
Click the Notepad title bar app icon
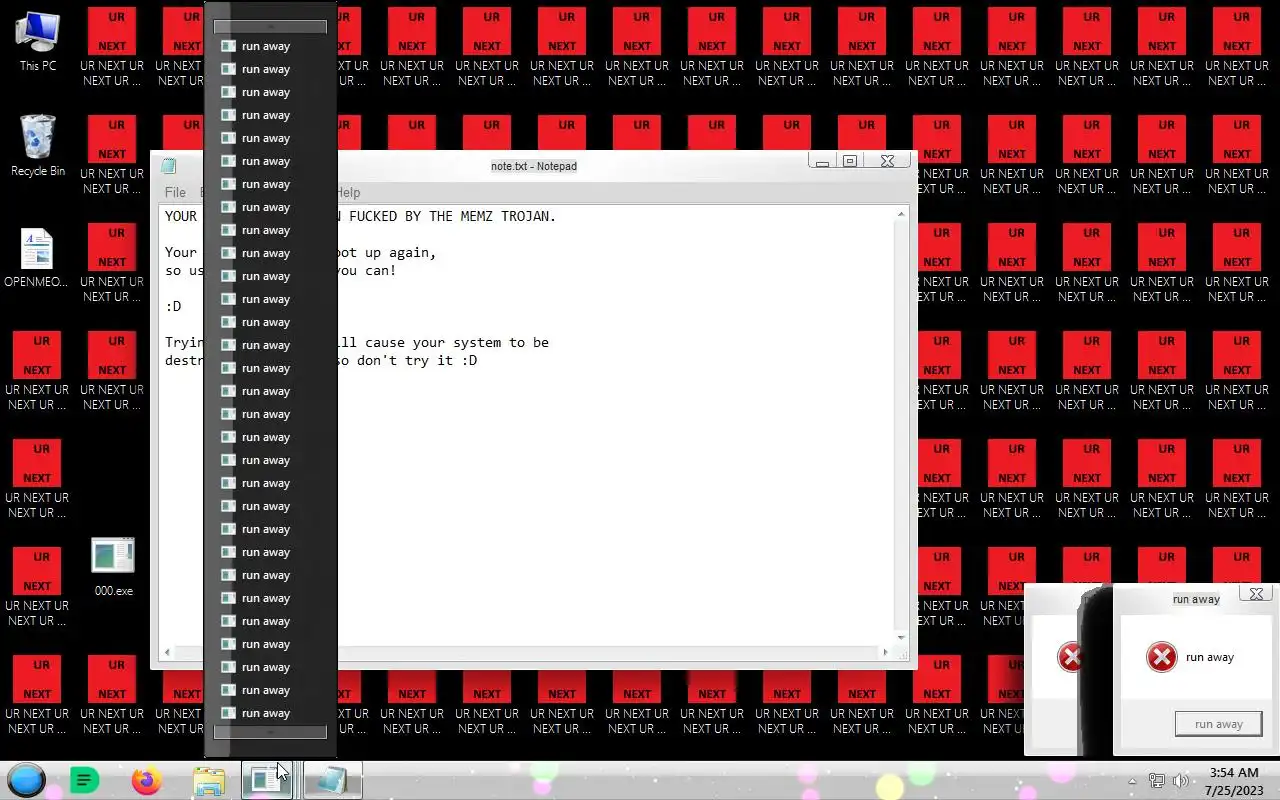coord(169,166)
